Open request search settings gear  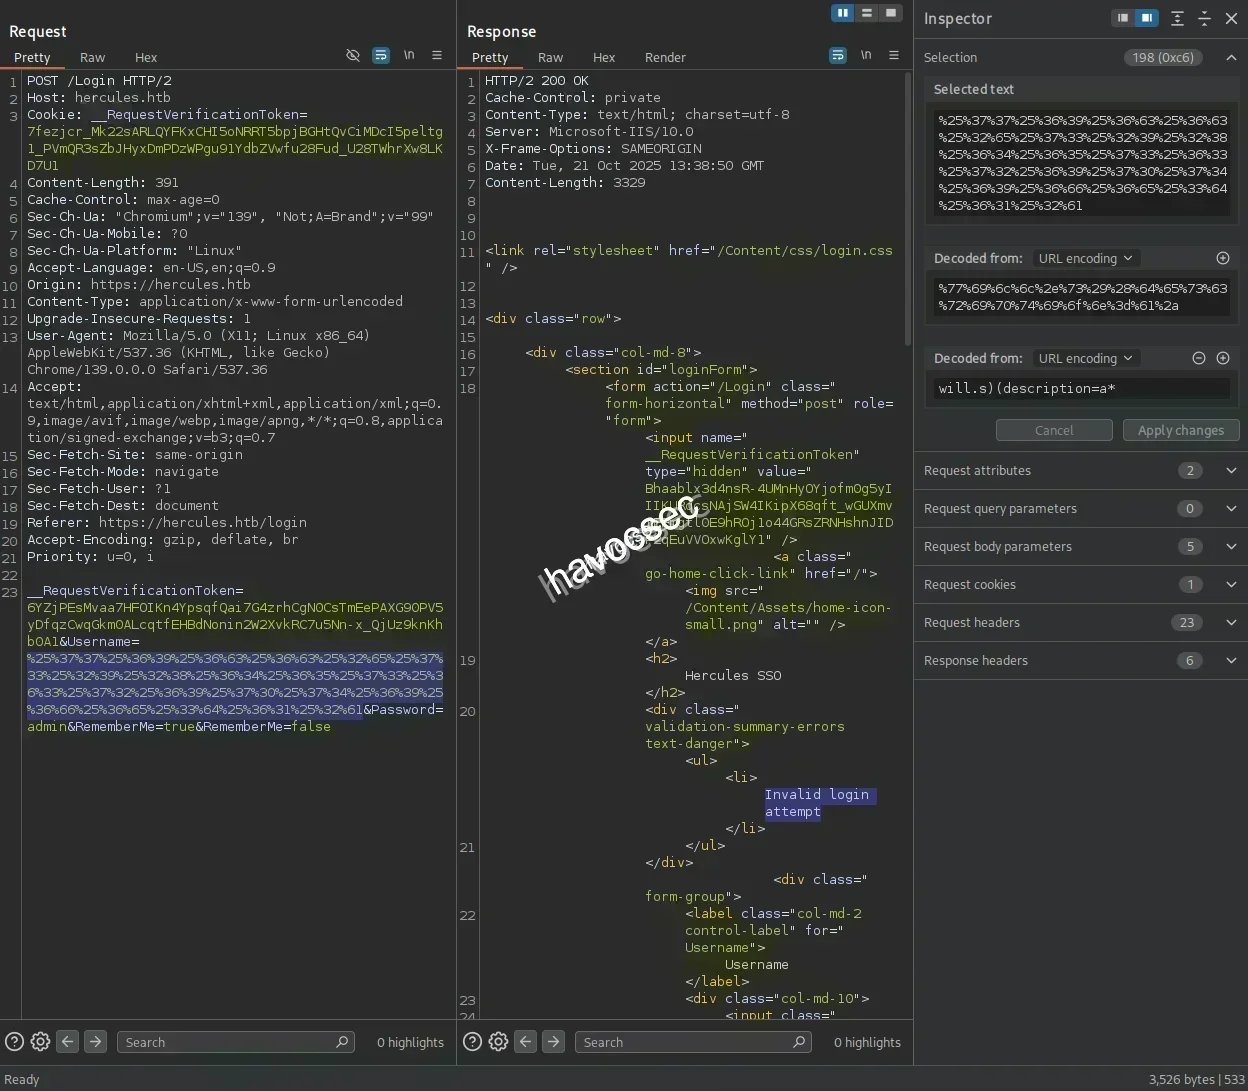[40, 1042]
